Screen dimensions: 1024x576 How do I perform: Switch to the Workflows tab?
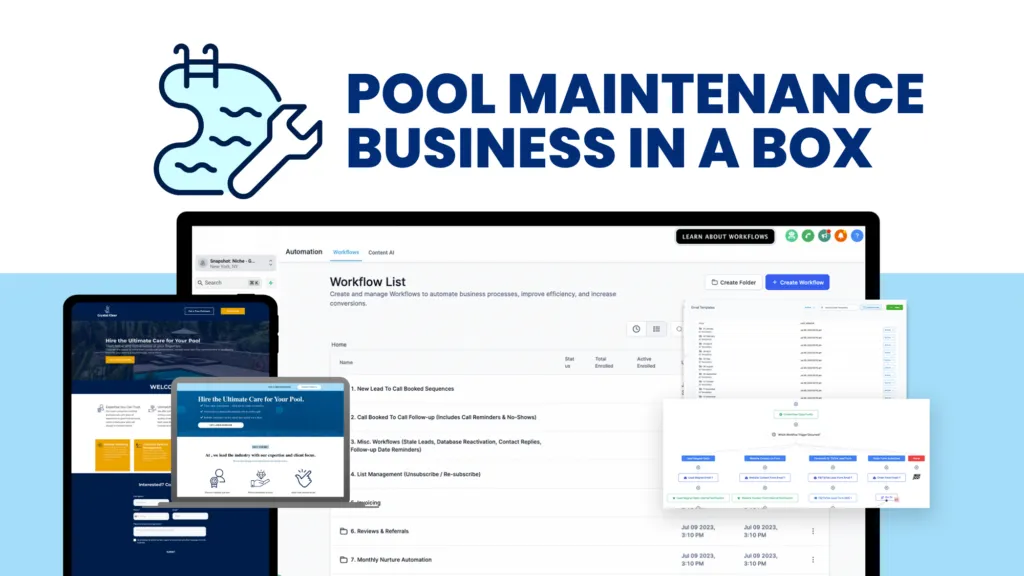click(345, 252)
